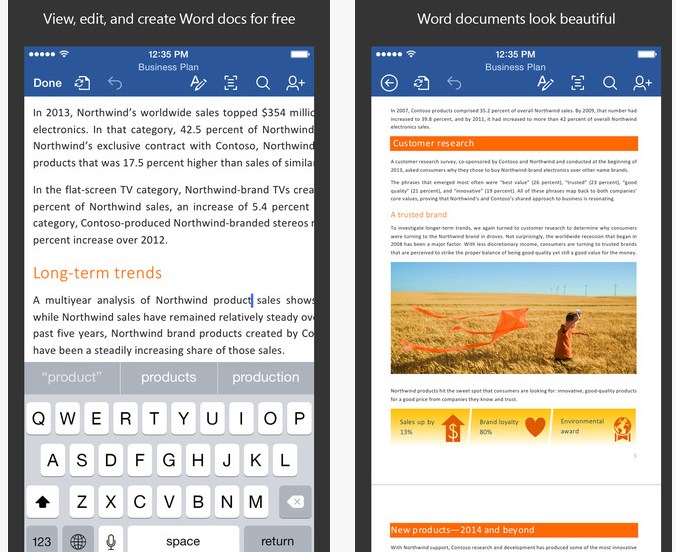676x552 pixels.
Task: Click the magnifier icon in the right phone
Action: click(x=610, y=83)
